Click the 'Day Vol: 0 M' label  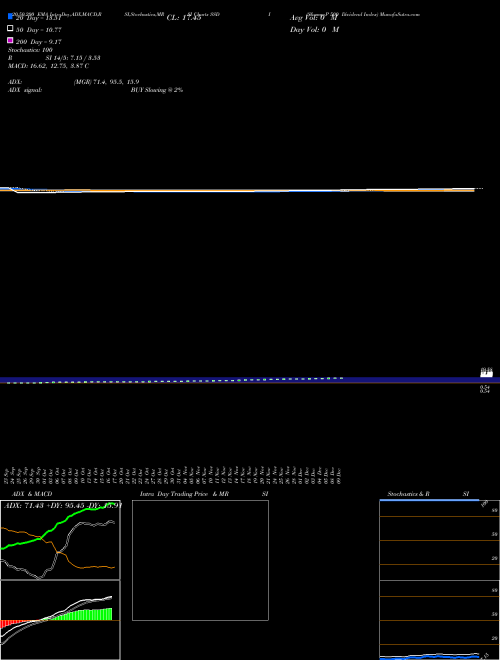coord(314,29)
